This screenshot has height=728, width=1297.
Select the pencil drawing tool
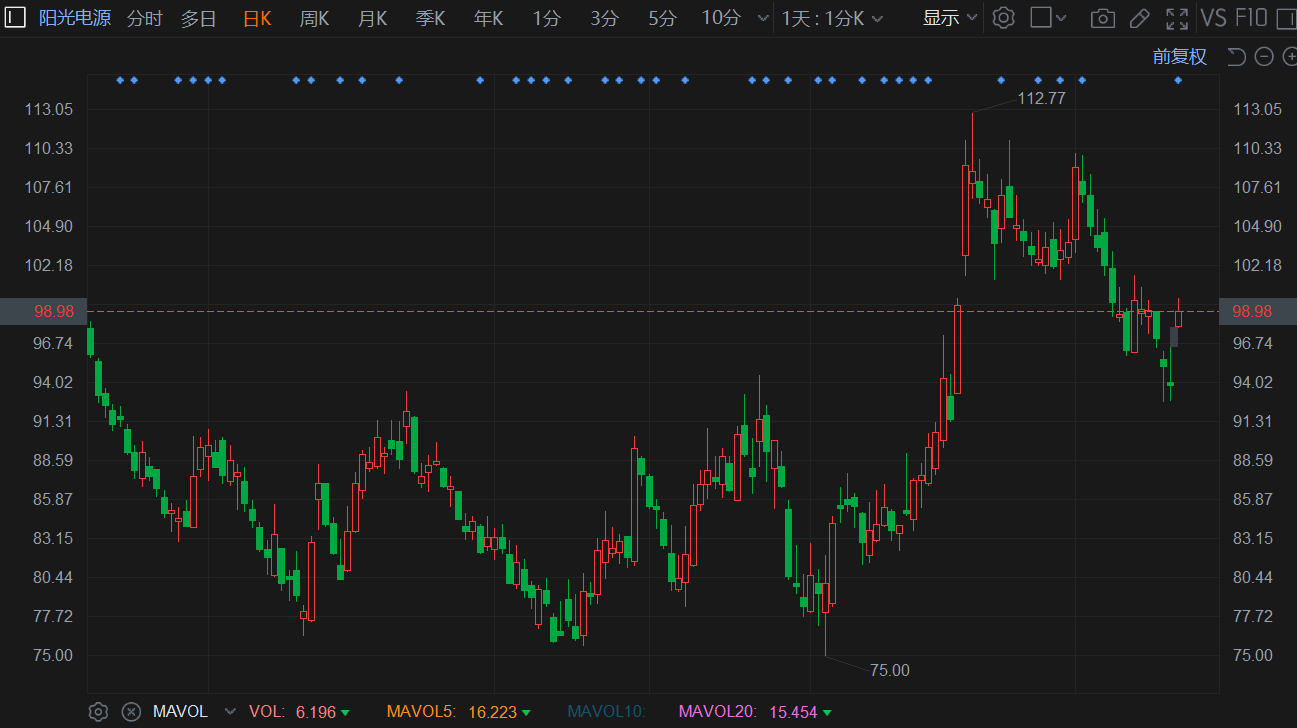(x=1139, y=18)
